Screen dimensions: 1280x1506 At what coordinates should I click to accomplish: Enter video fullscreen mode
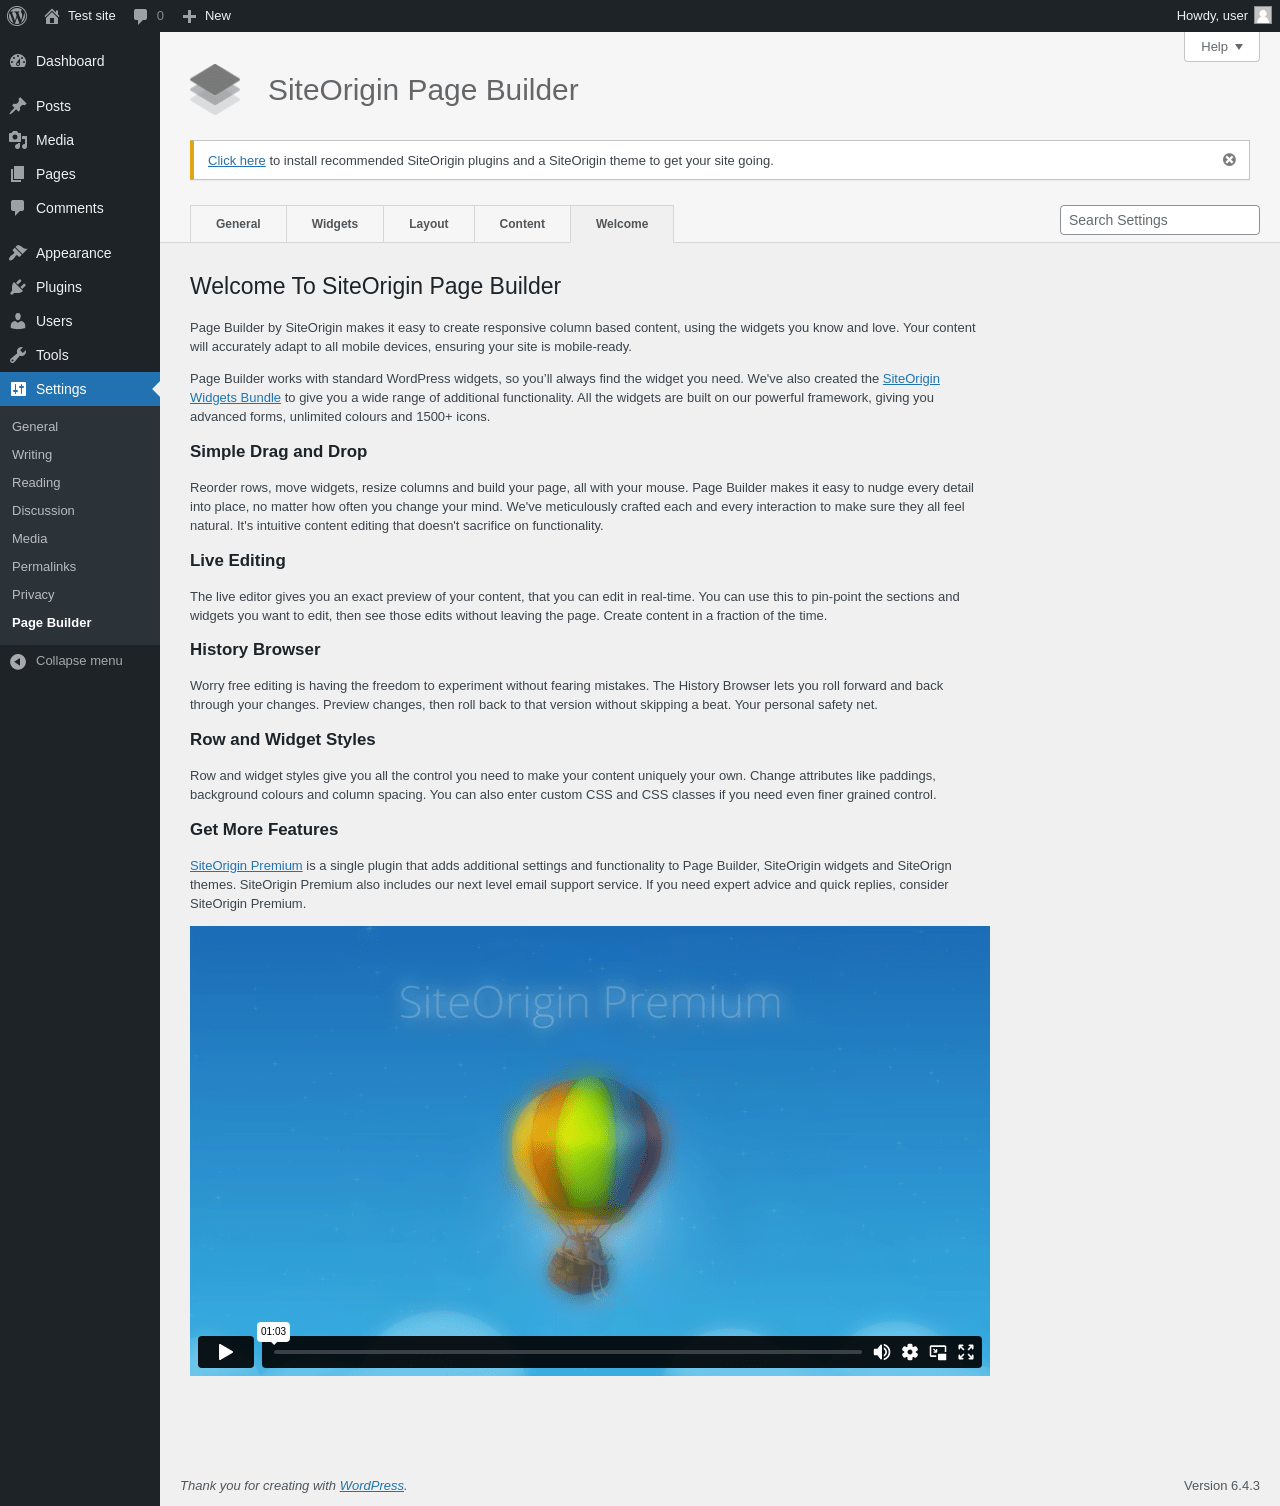(966, 1352)
